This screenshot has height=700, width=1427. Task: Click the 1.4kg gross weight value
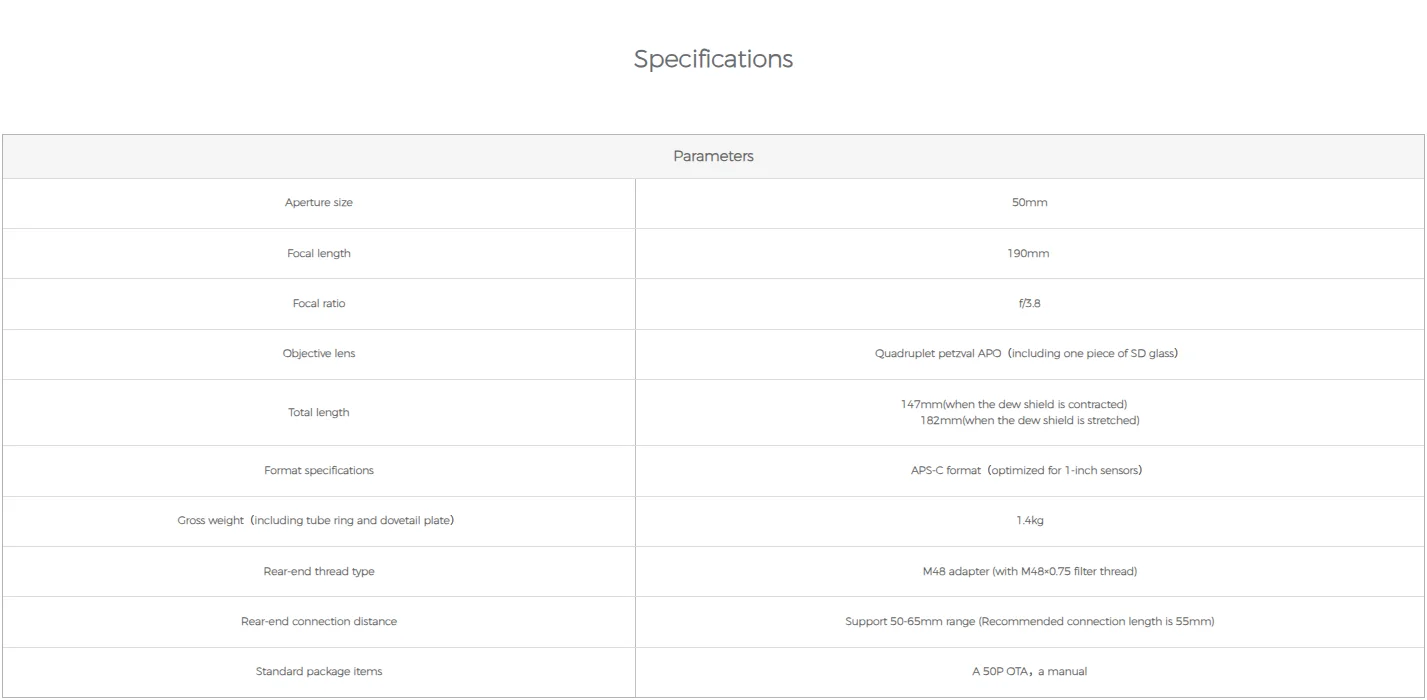pos(1029,521)
